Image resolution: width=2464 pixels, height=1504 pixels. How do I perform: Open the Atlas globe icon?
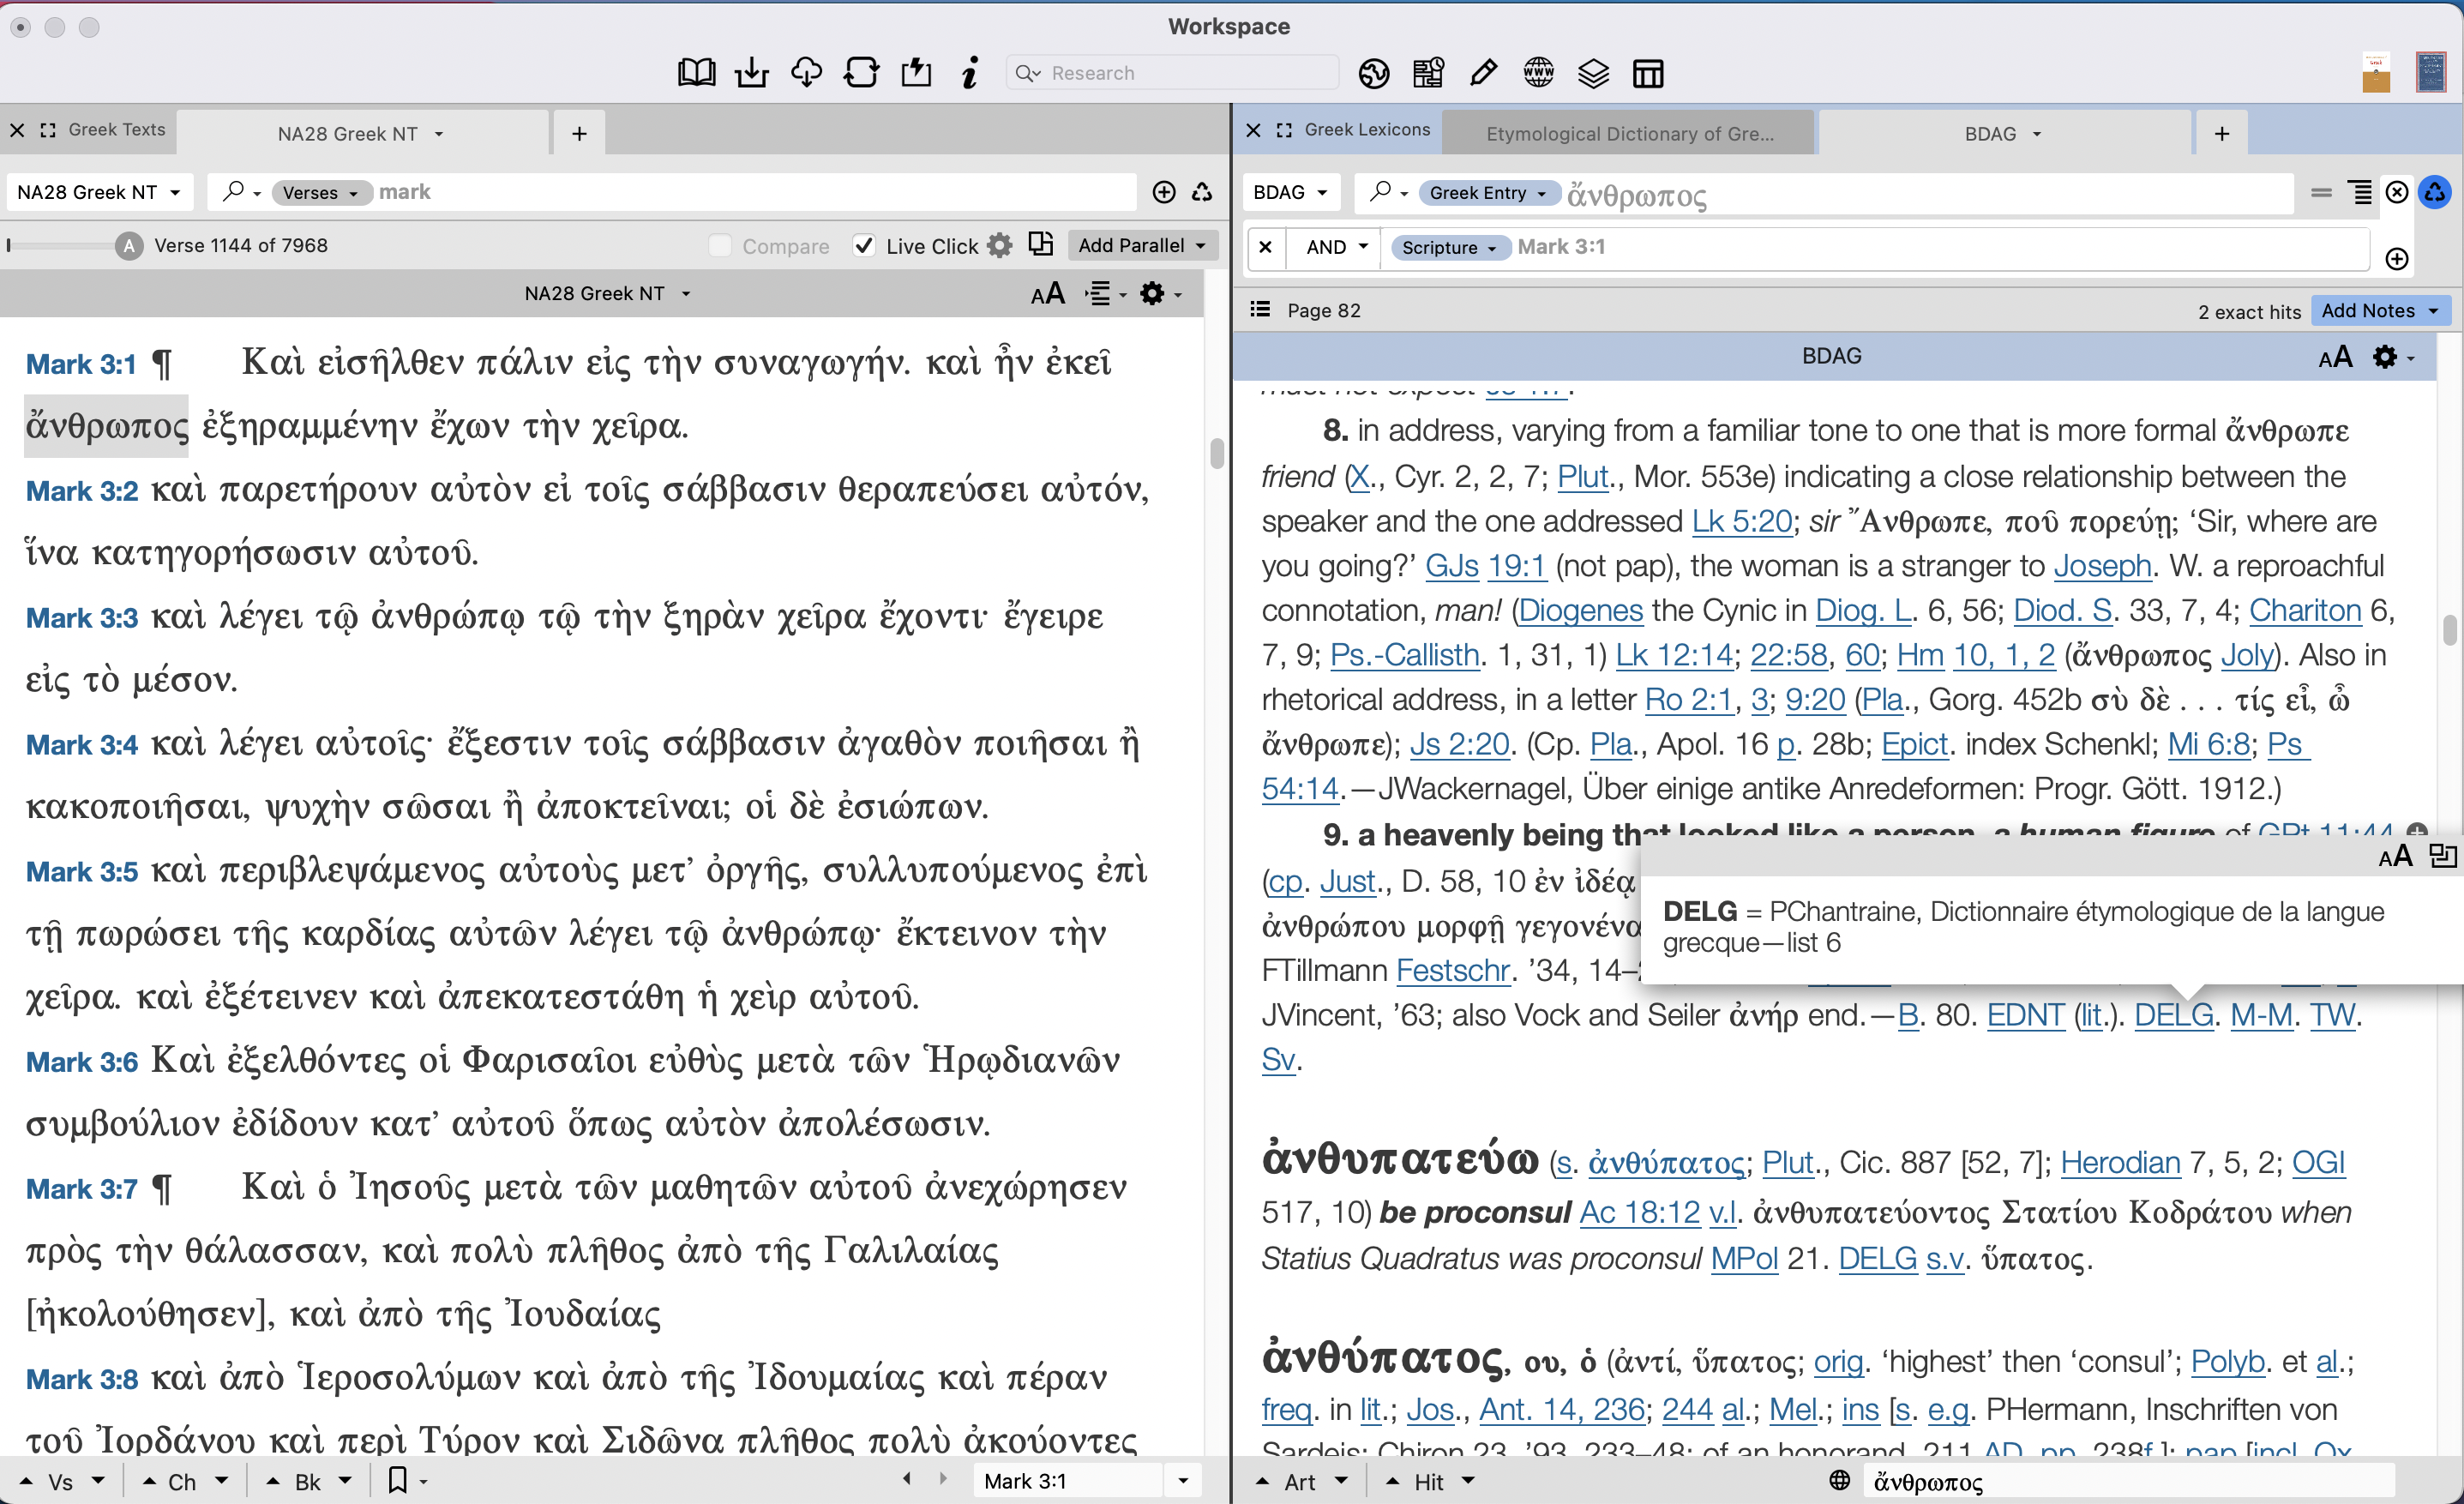pos(1374,73)
